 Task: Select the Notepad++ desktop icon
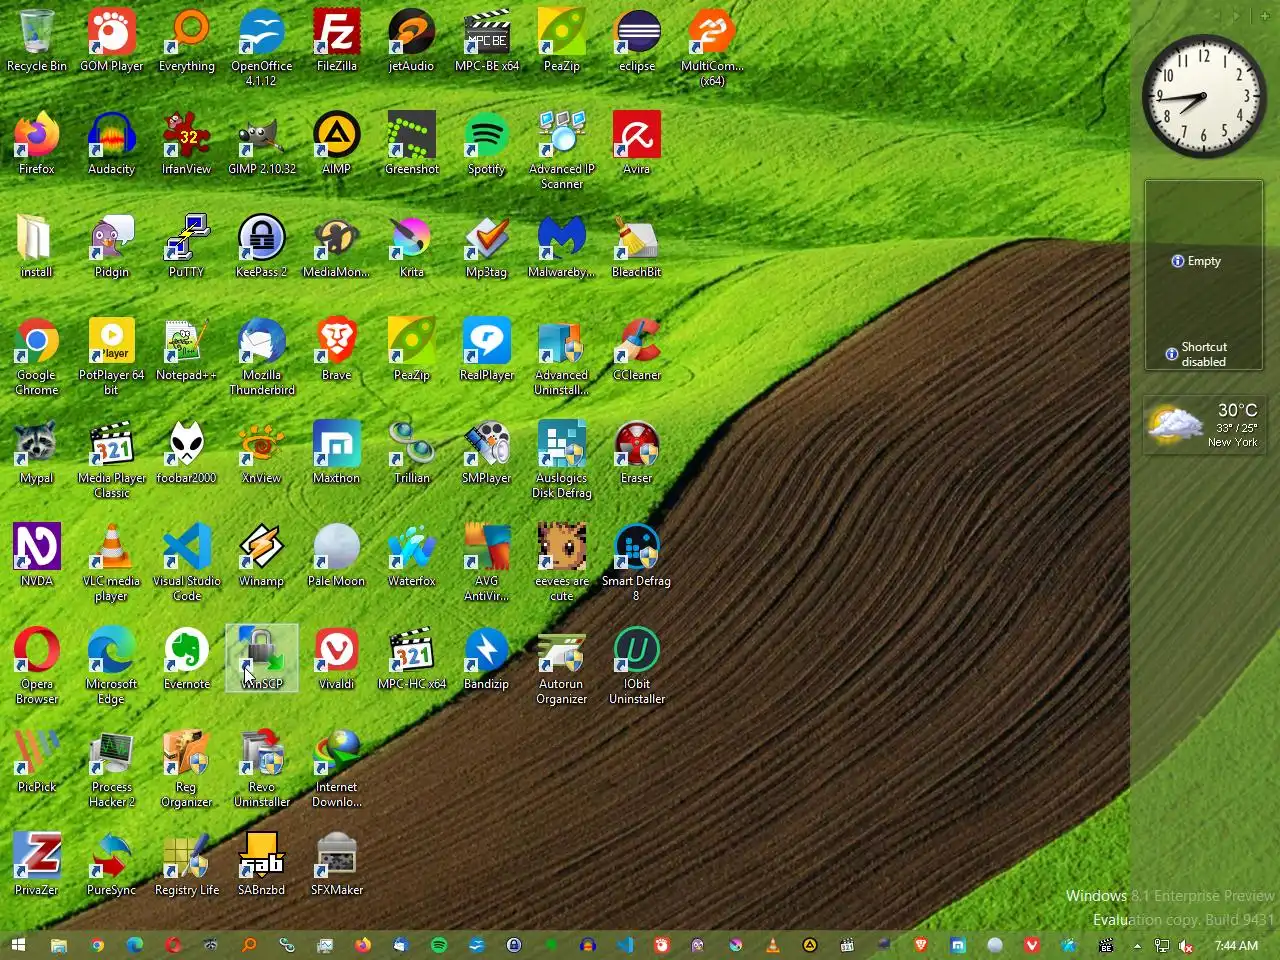[x=187, y=350]
